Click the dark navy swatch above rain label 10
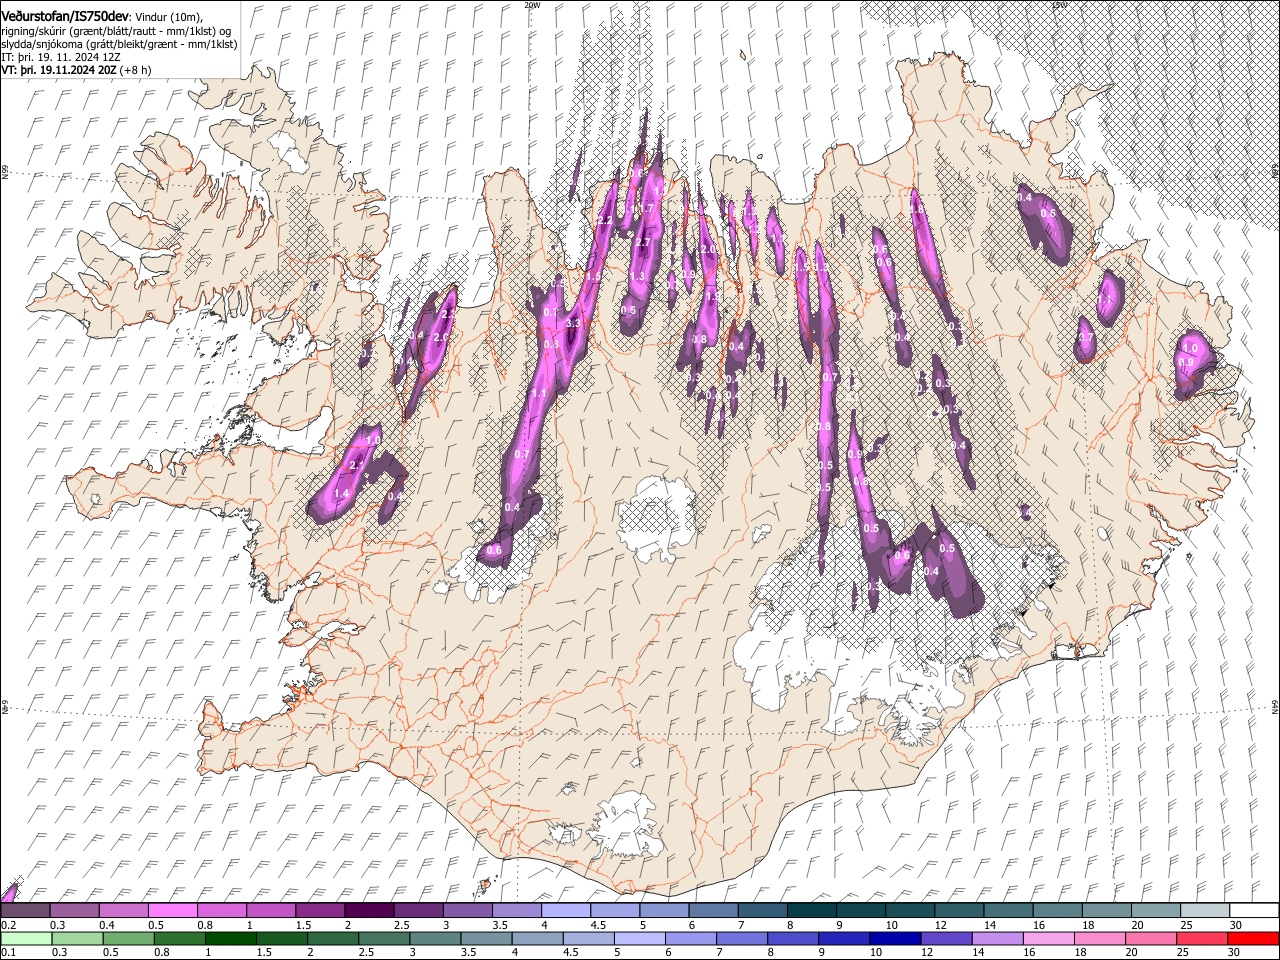This screenshot has height=960, width=1280. [893, 938]
